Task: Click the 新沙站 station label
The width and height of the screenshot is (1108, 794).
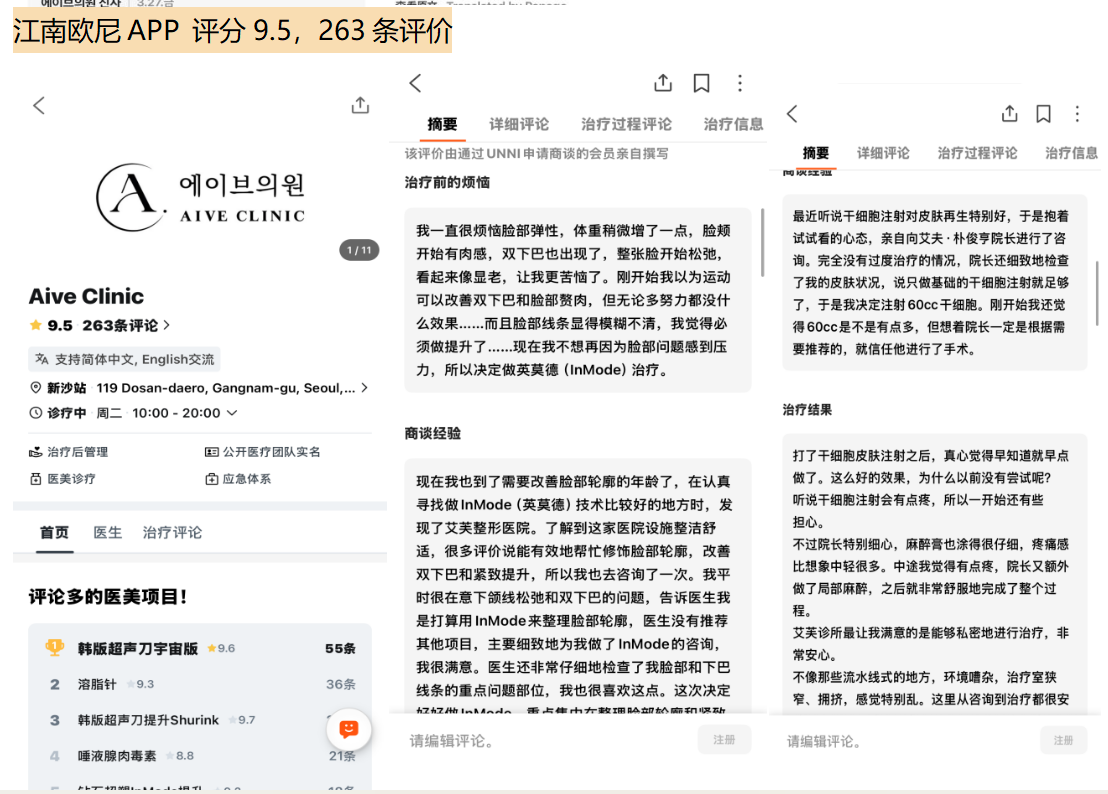Action: point(66,388)
